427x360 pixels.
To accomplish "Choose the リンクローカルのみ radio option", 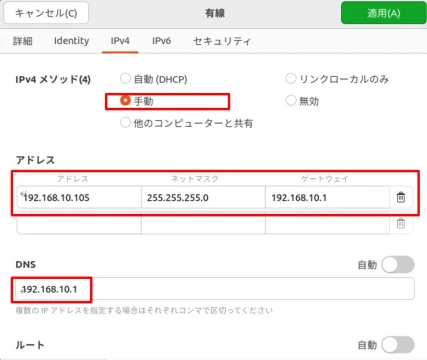I will [x=291, y=79].
